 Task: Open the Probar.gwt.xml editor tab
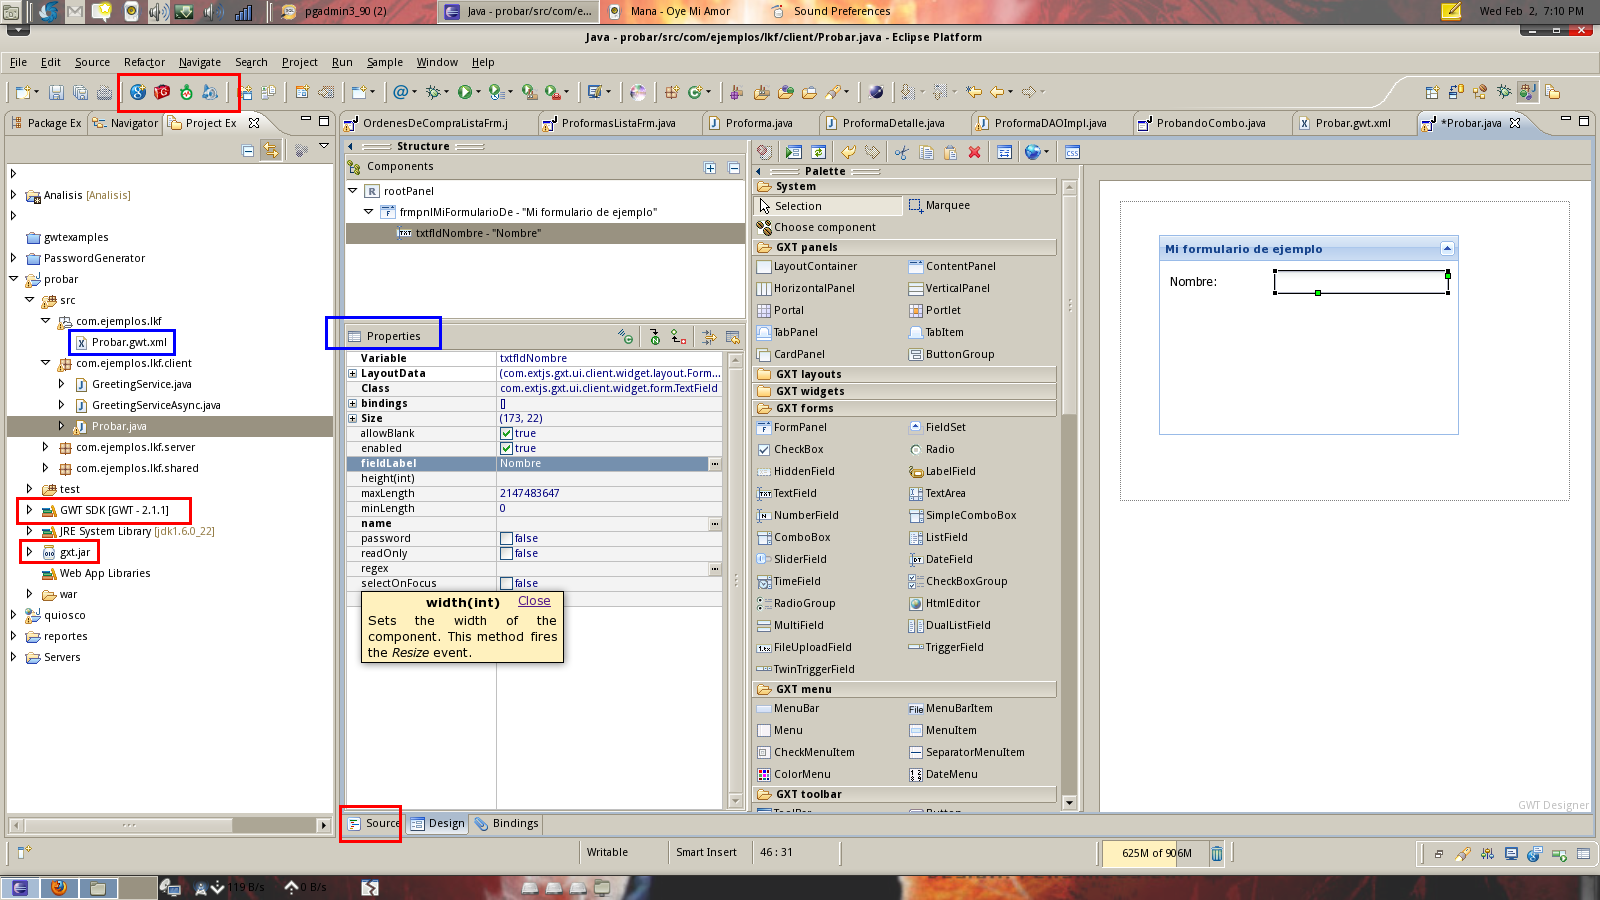[x=1346, y=123]
